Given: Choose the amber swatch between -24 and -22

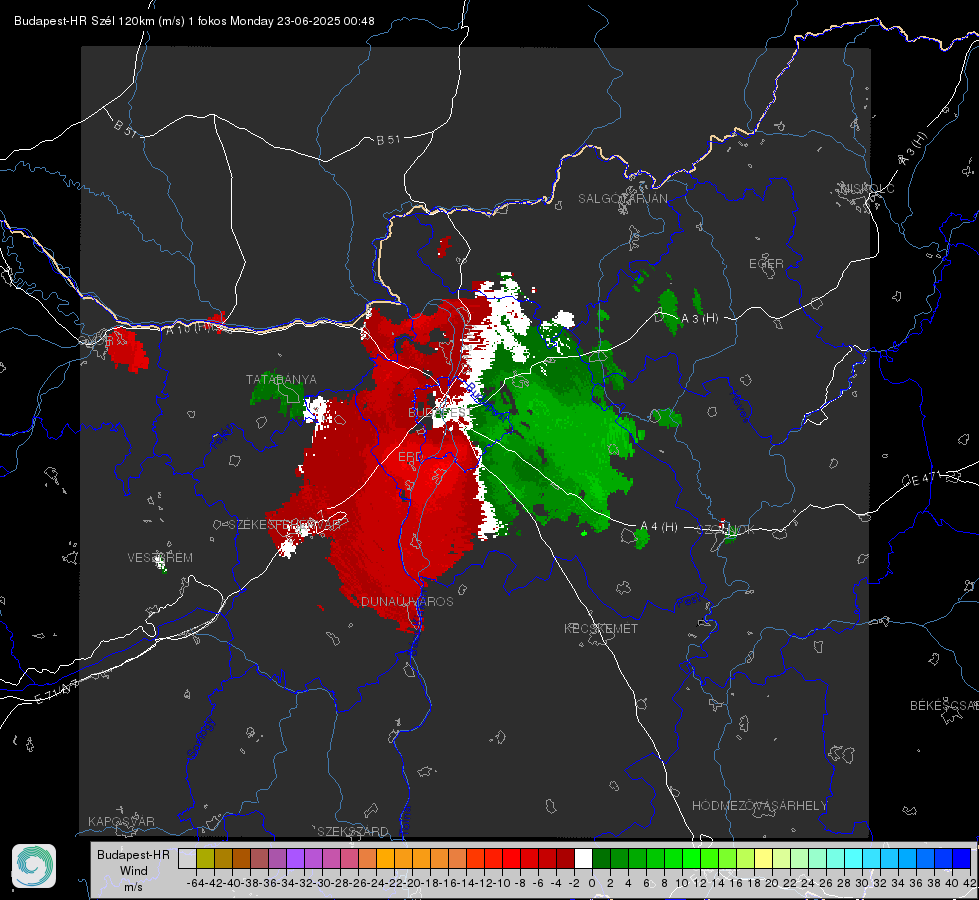Looking at the screenshot, I should 385,858.
